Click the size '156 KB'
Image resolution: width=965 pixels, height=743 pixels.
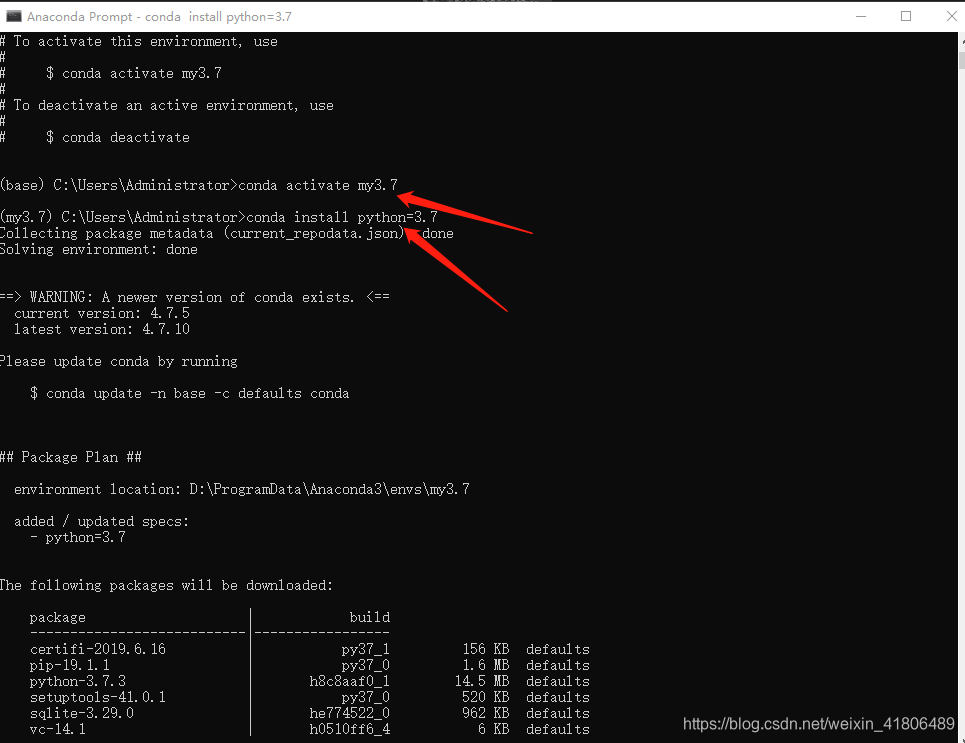(486, 649)
